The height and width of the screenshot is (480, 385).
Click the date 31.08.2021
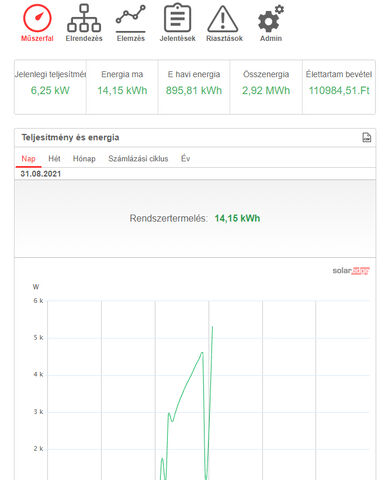click(41, 174)
